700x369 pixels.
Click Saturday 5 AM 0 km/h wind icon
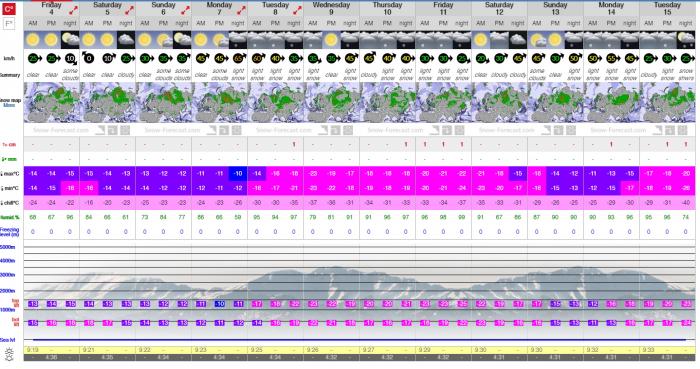point(88,58)
